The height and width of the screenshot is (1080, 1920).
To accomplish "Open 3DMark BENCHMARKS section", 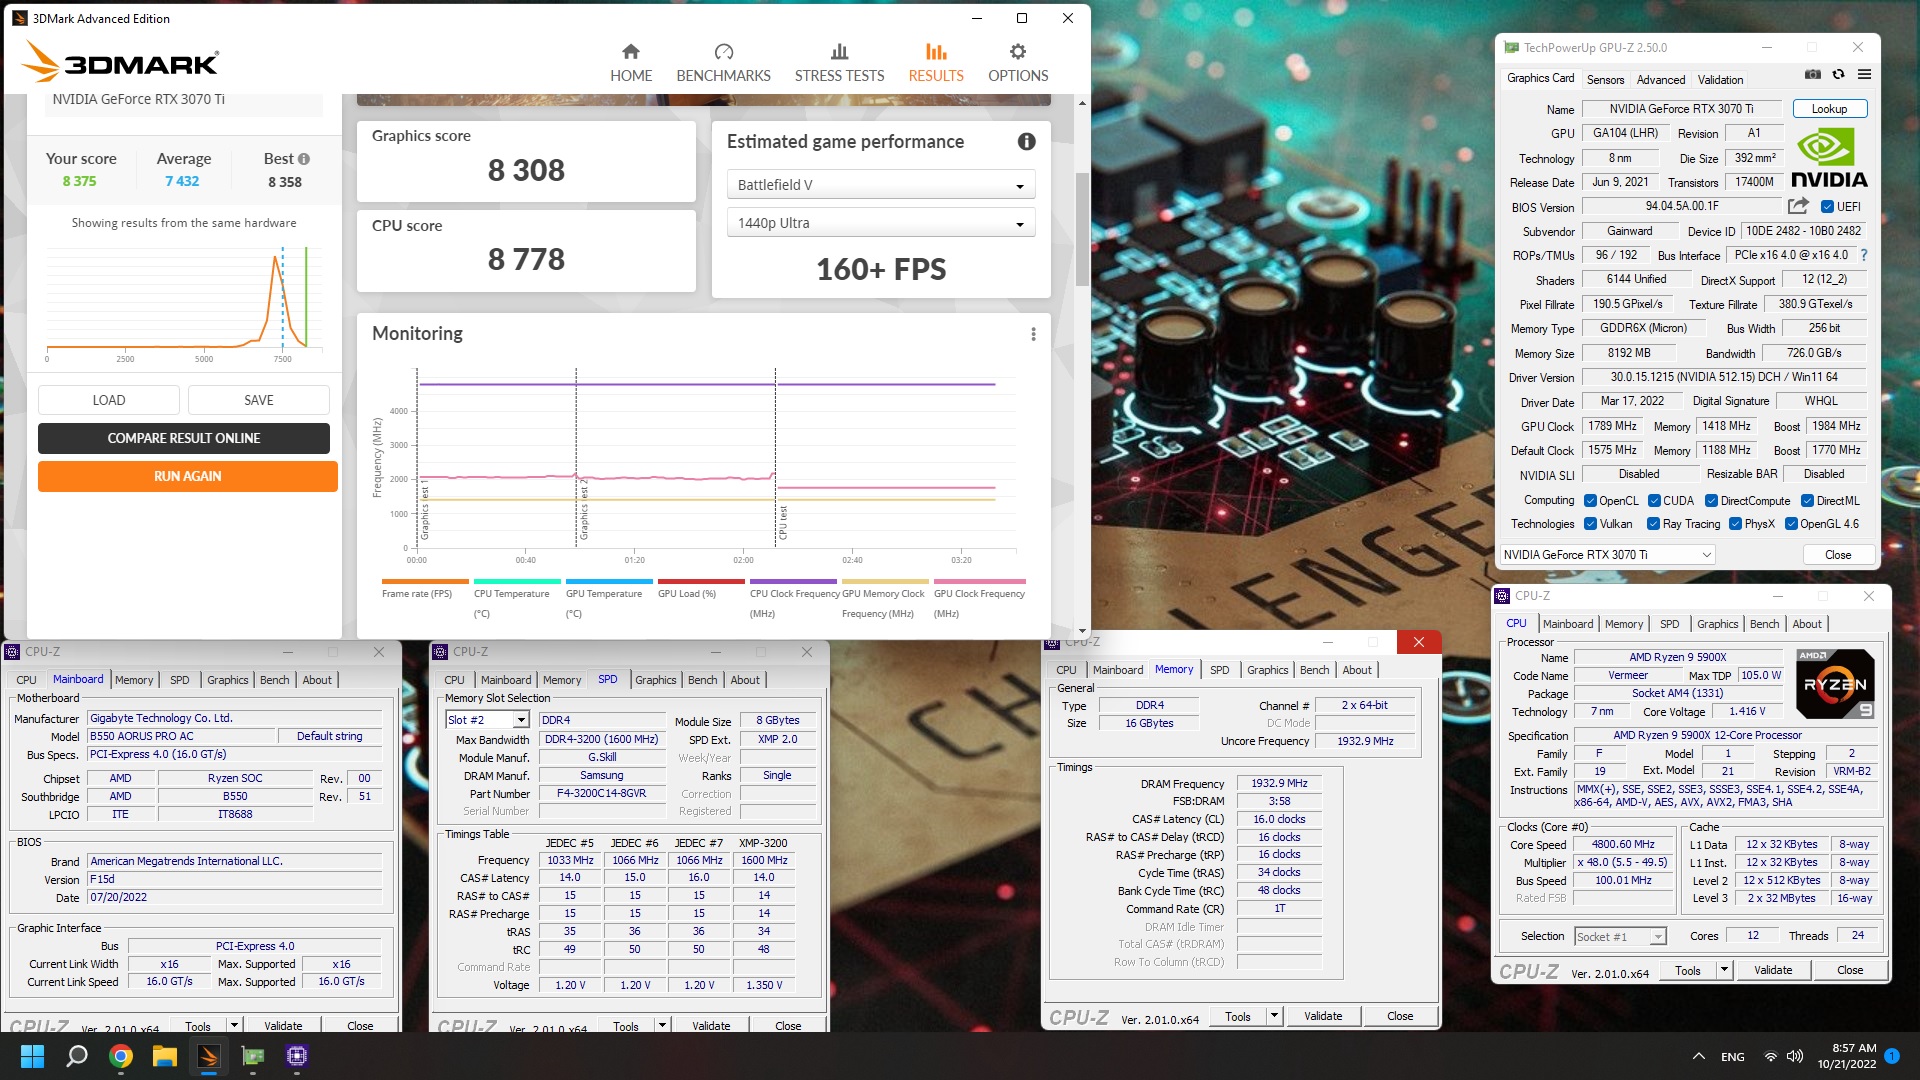I will [724, 63].
